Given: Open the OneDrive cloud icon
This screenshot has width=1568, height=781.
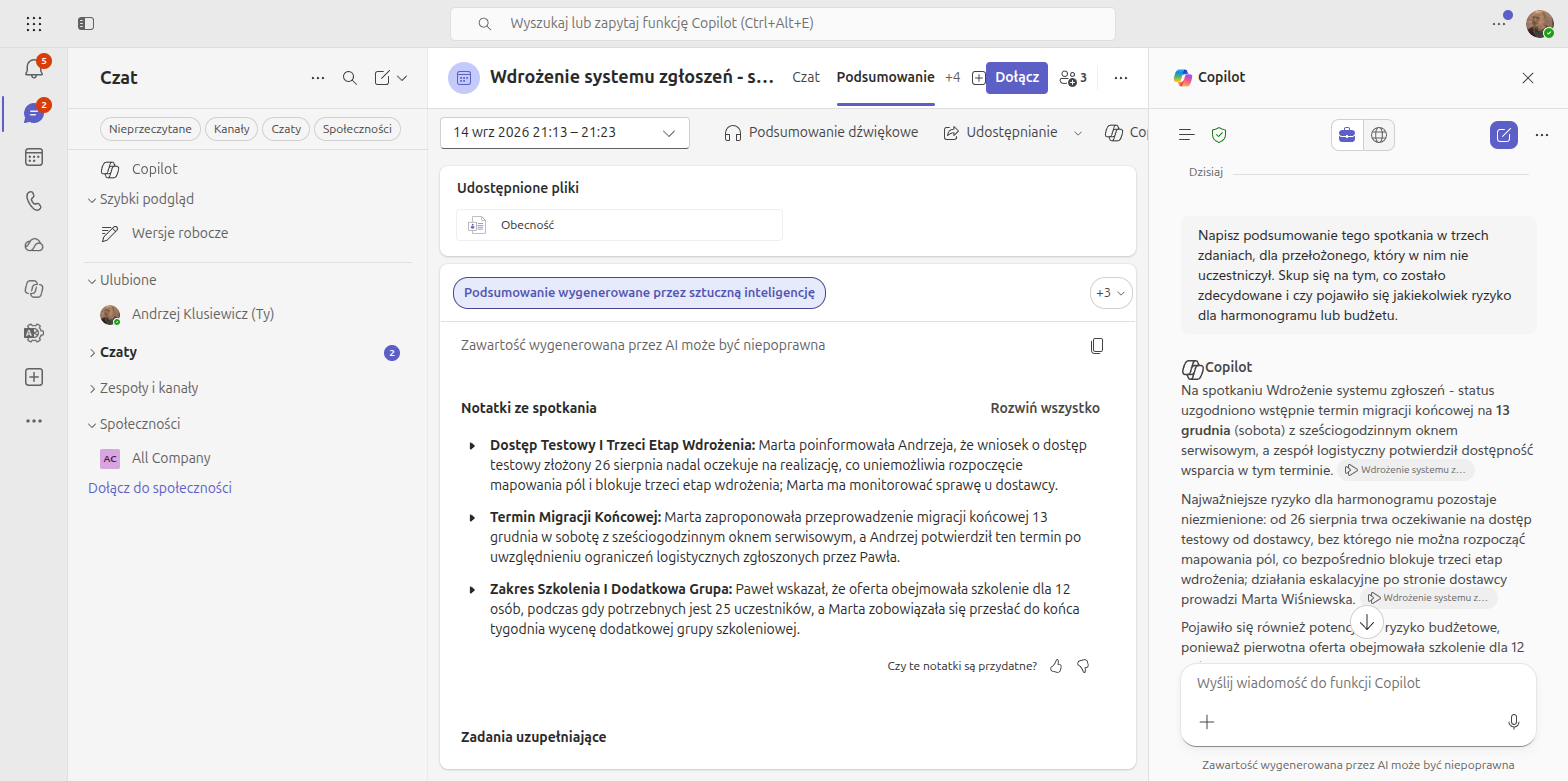Looking at the screenshot, I should [x=34, y=245].
